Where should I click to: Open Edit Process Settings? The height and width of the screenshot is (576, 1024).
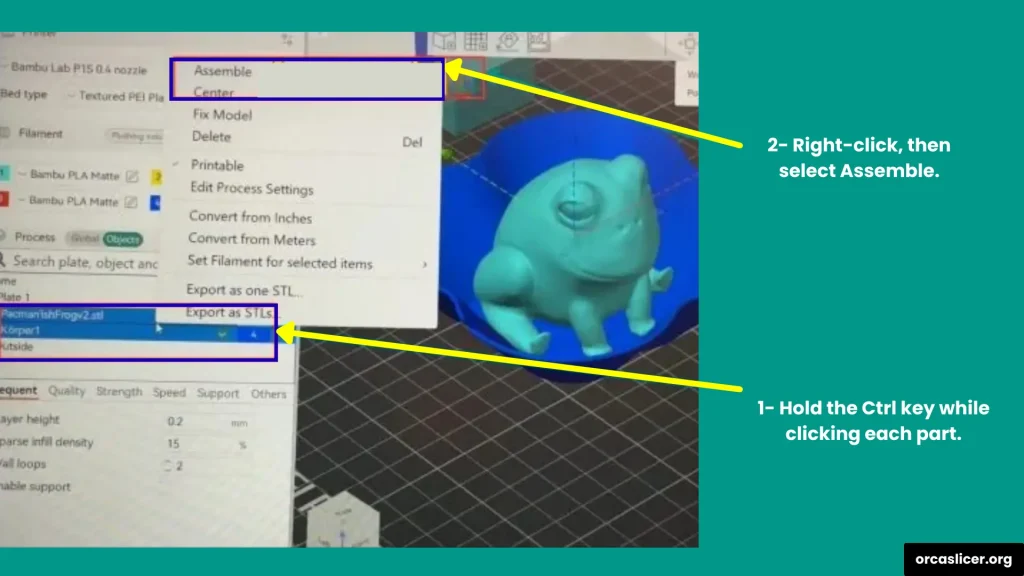pyautogui.click(x=251, y=189)
